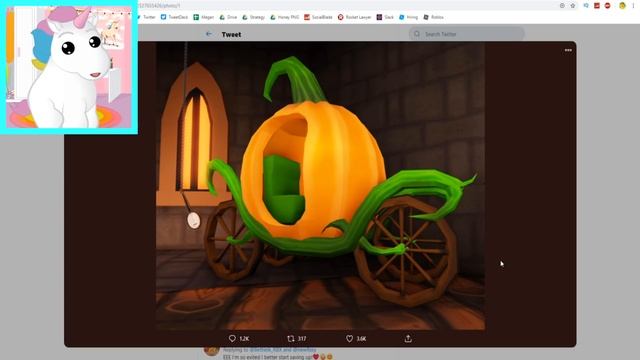Click the 'Tweet' header title
640x360 pixels.
[x=231, y=35]
